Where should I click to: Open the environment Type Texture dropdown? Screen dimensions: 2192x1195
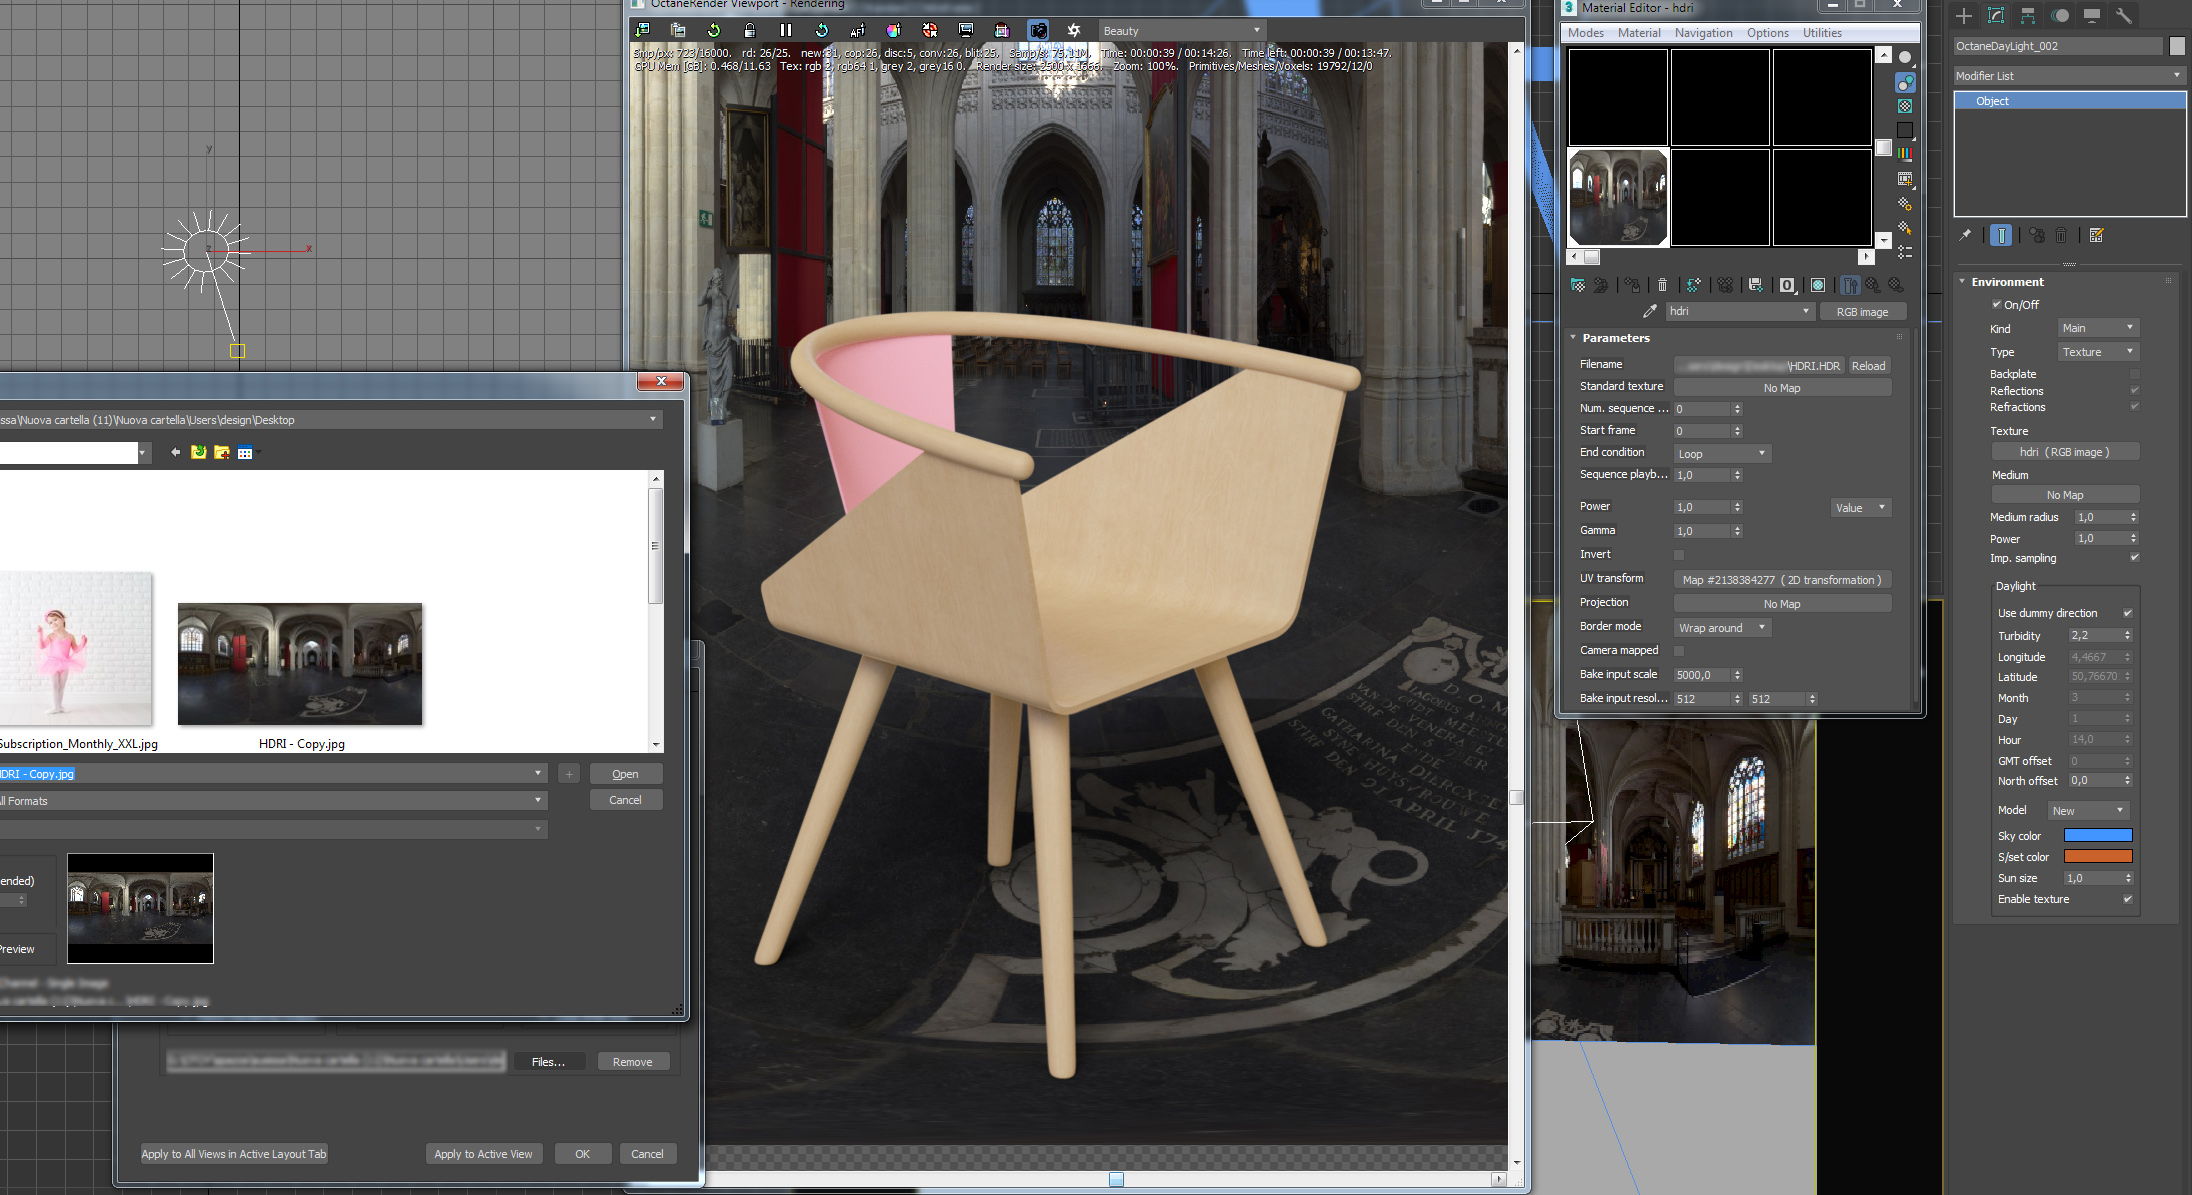[2097, 352]
